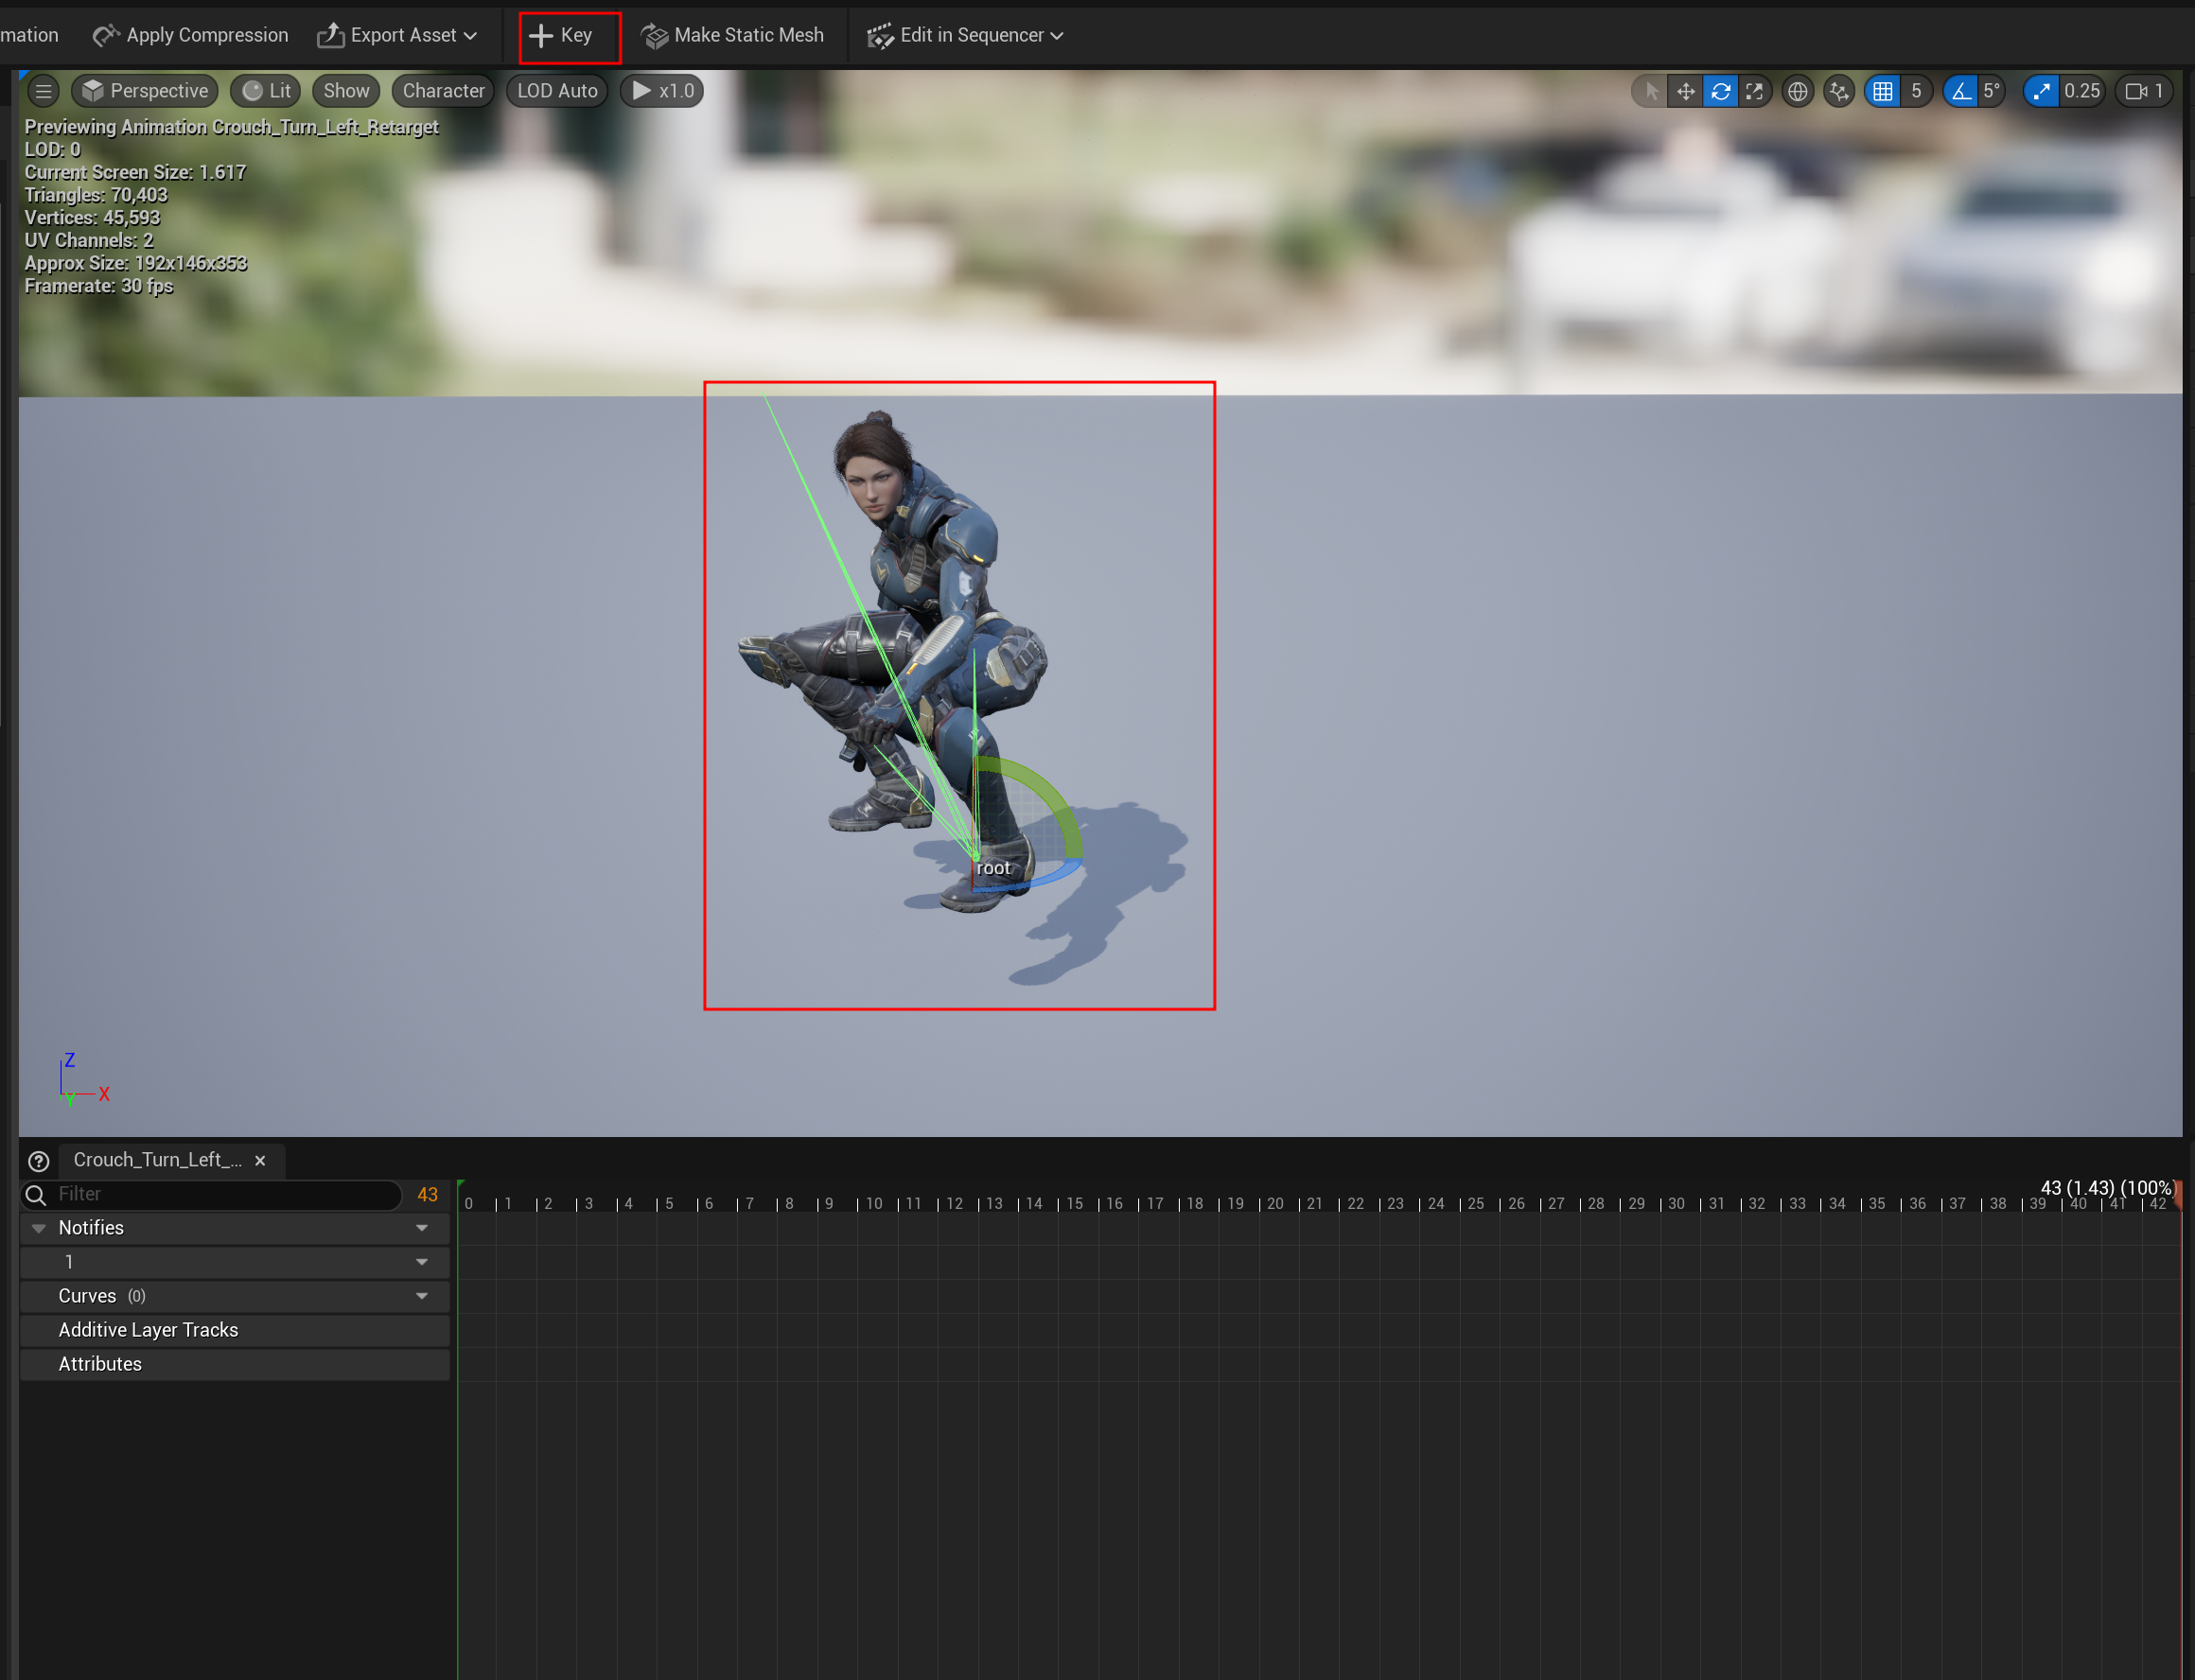
Task: Select the translate (move) gizmo tool
Action: pyautogui.click(x=1686, y=91)
